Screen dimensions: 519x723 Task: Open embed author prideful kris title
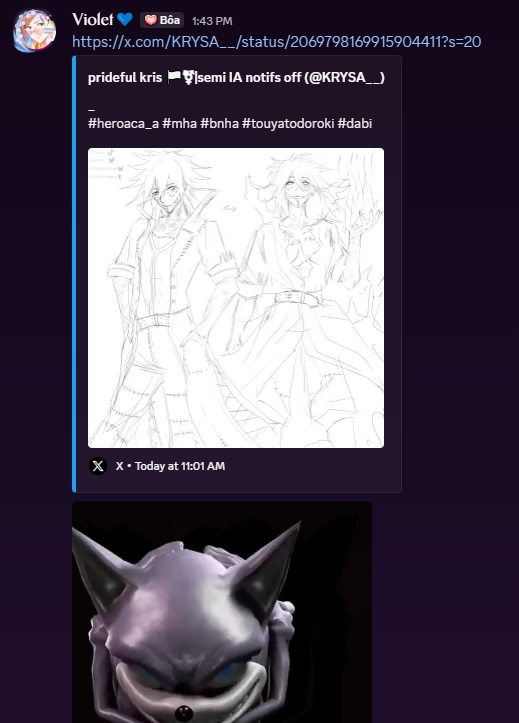coord(236,77)
